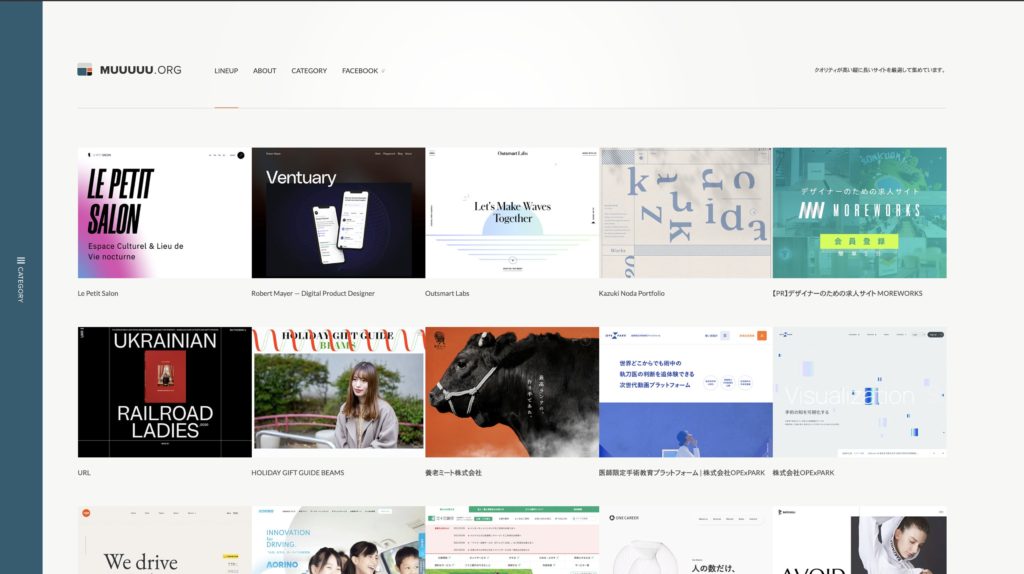1024x574 pixels.
Task: Open the green and pink news site thumbnail
Action: [x=512, y=540]
